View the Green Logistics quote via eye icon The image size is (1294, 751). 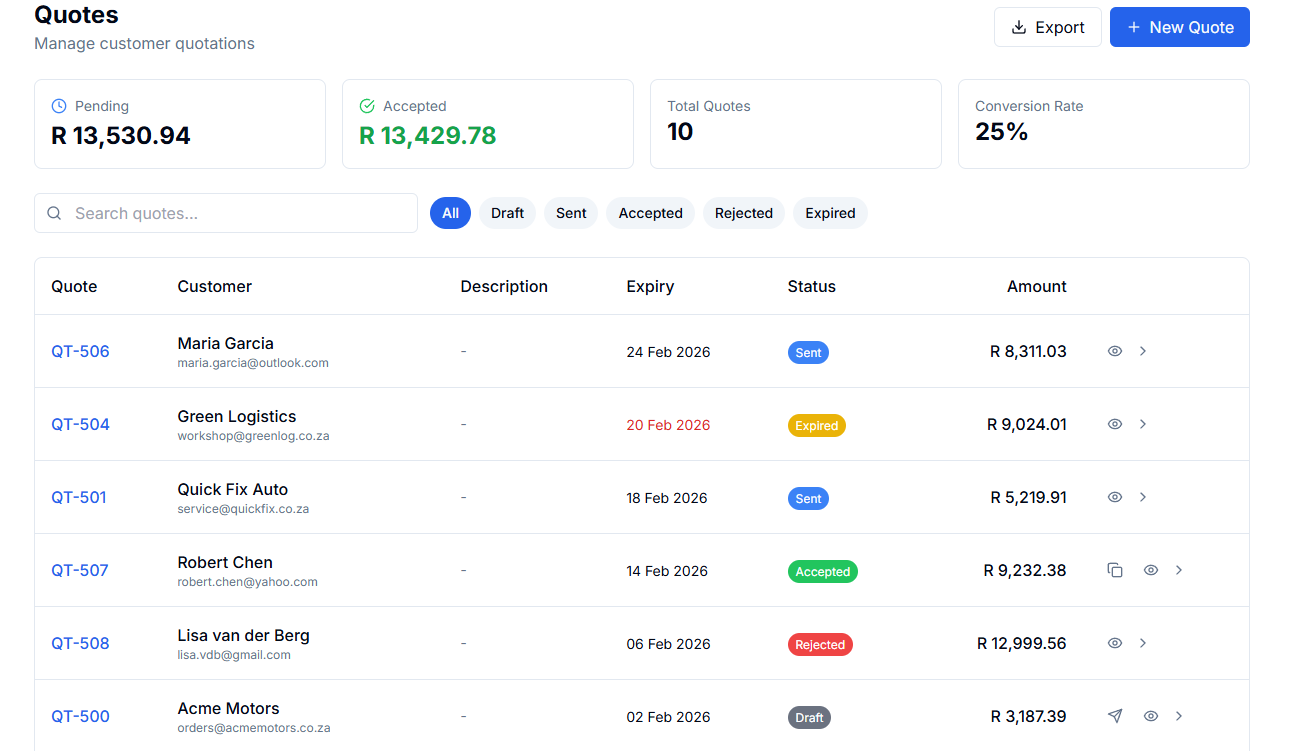[x=1115, y=424]
